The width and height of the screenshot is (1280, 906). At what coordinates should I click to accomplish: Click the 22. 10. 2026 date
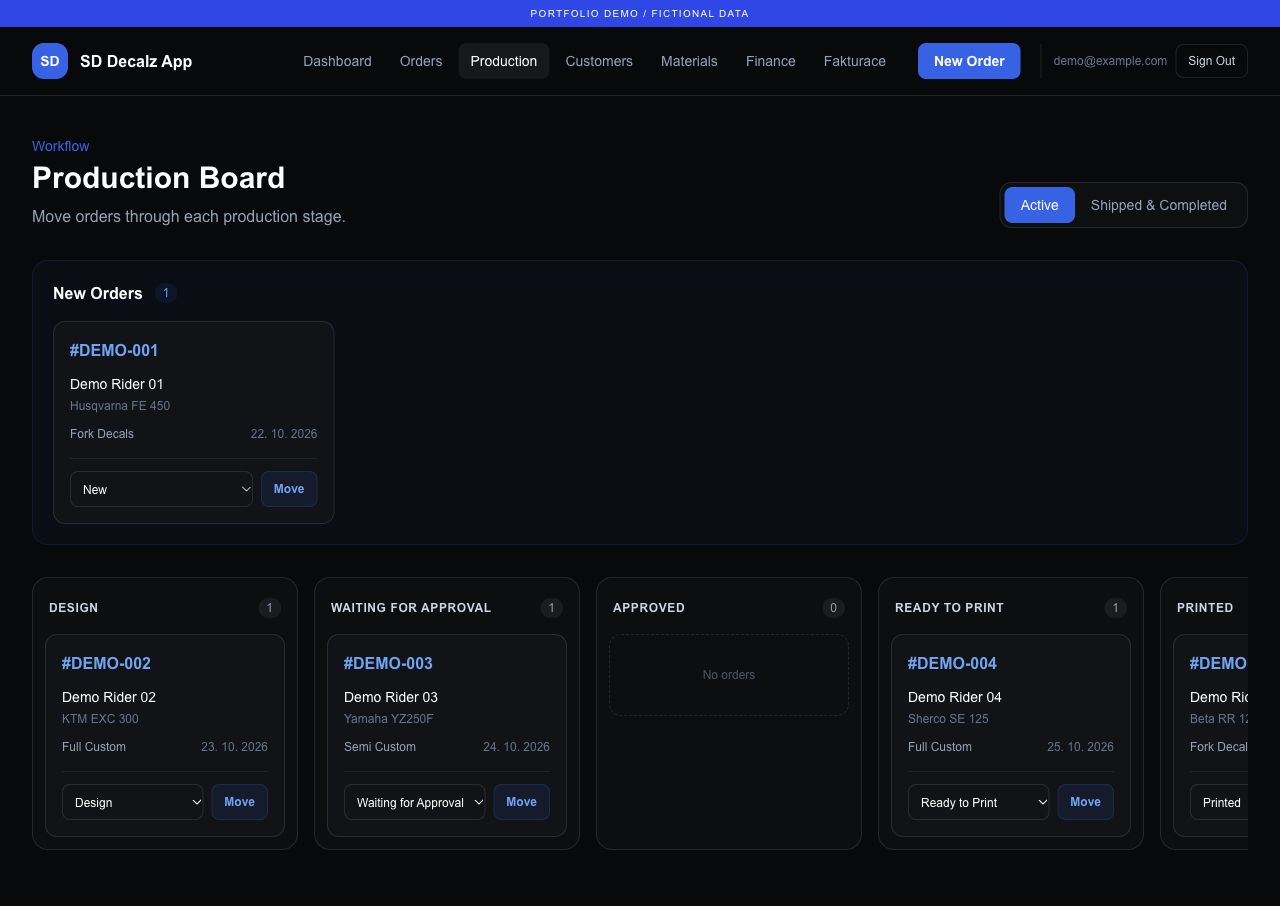(284, 434)
